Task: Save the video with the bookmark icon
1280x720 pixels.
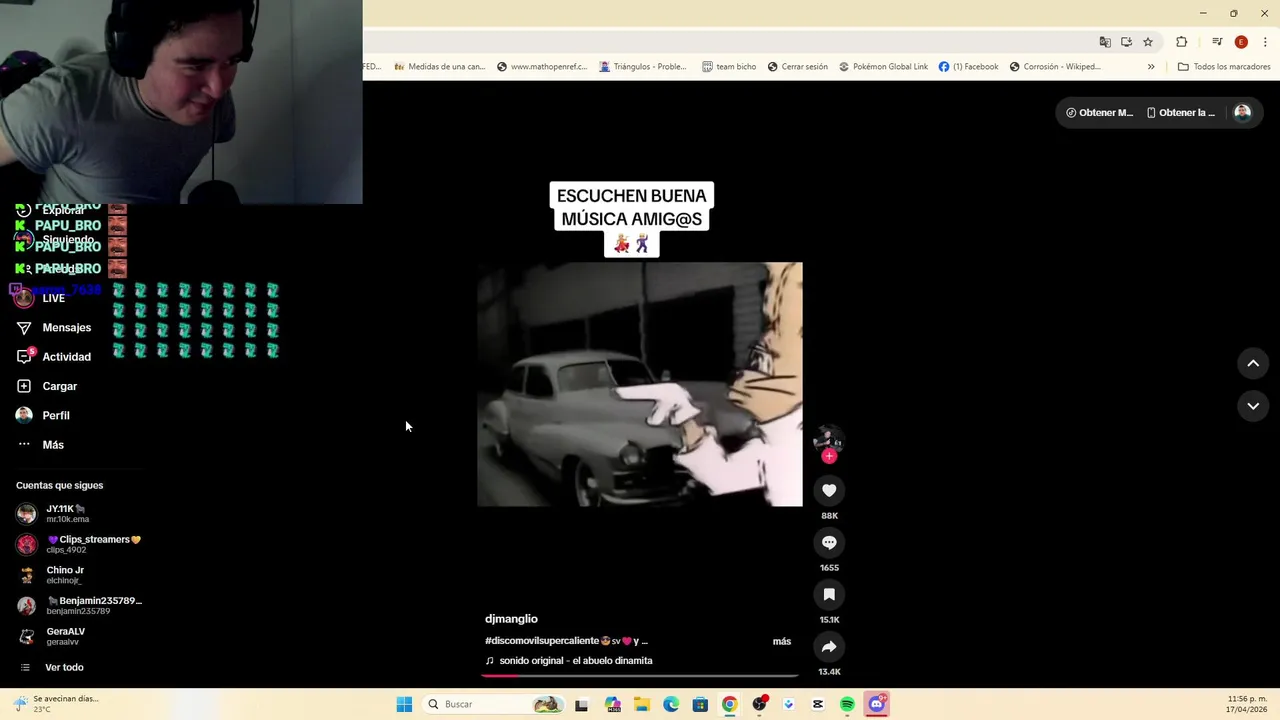Action: tap(829, 594)
